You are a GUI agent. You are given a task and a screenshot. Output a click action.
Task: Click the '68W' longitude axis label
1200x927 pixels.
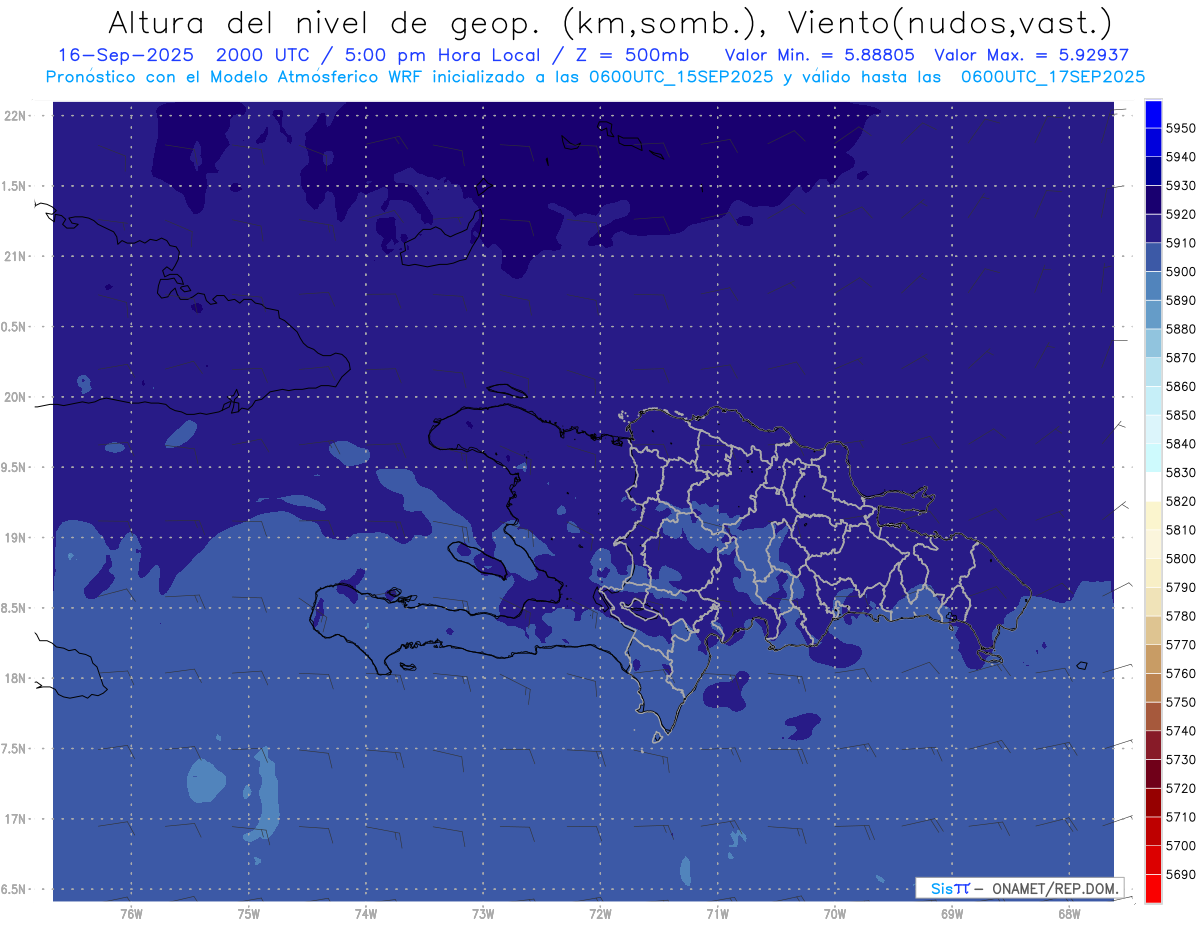click(1069, 912)
